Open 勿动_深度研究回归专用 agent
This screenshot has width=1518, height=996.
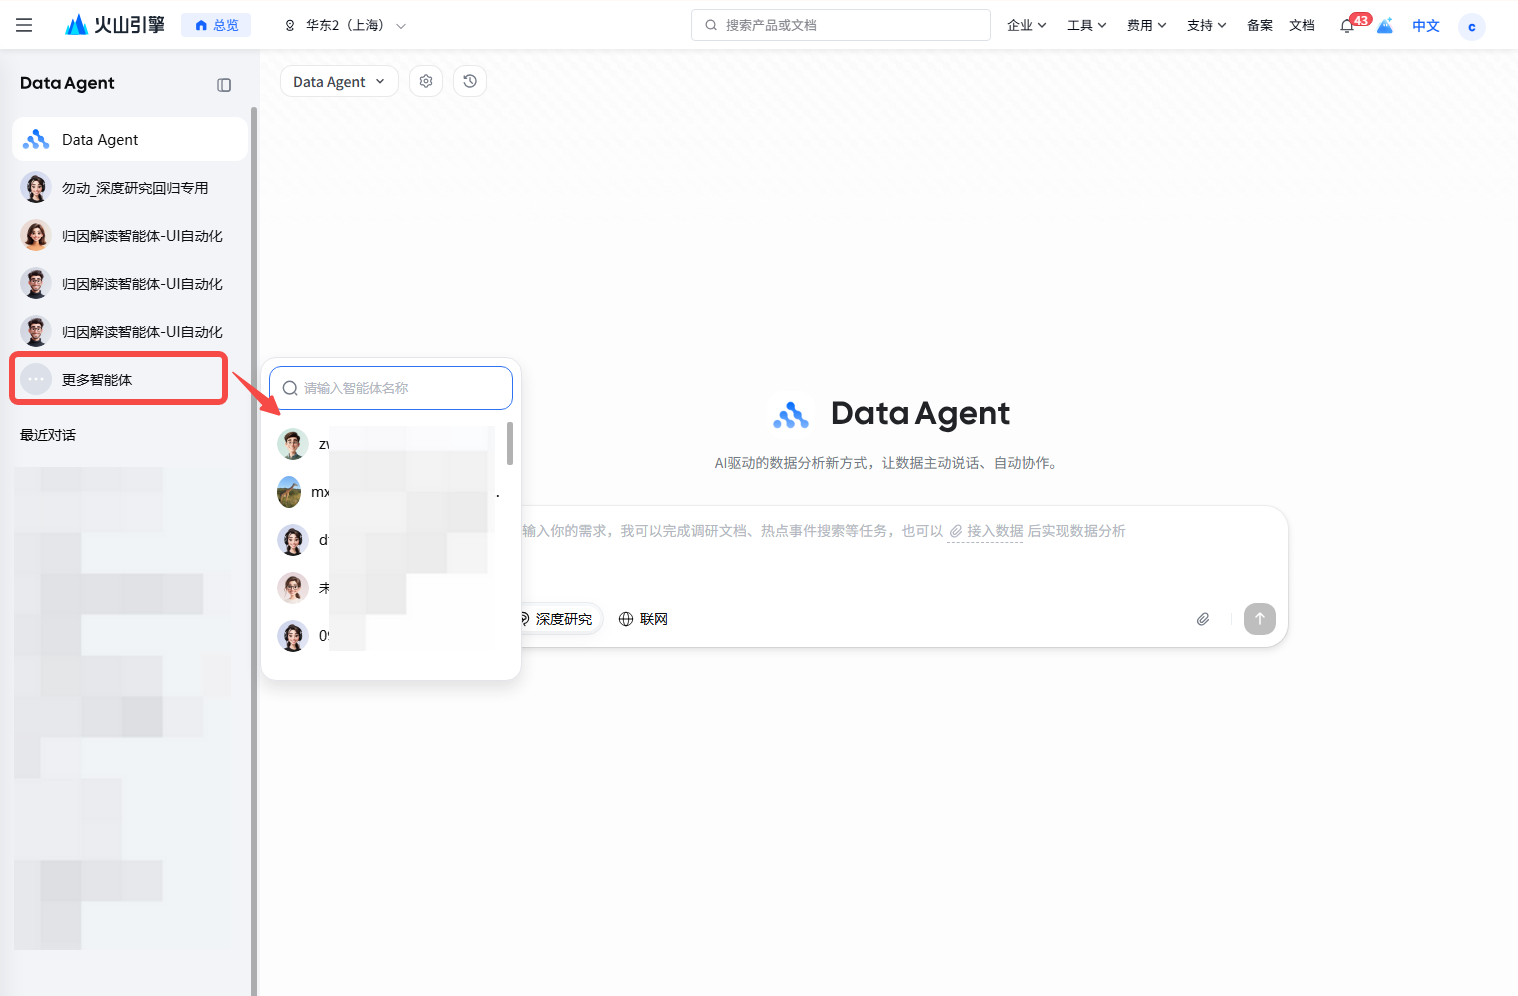(130, 187)
